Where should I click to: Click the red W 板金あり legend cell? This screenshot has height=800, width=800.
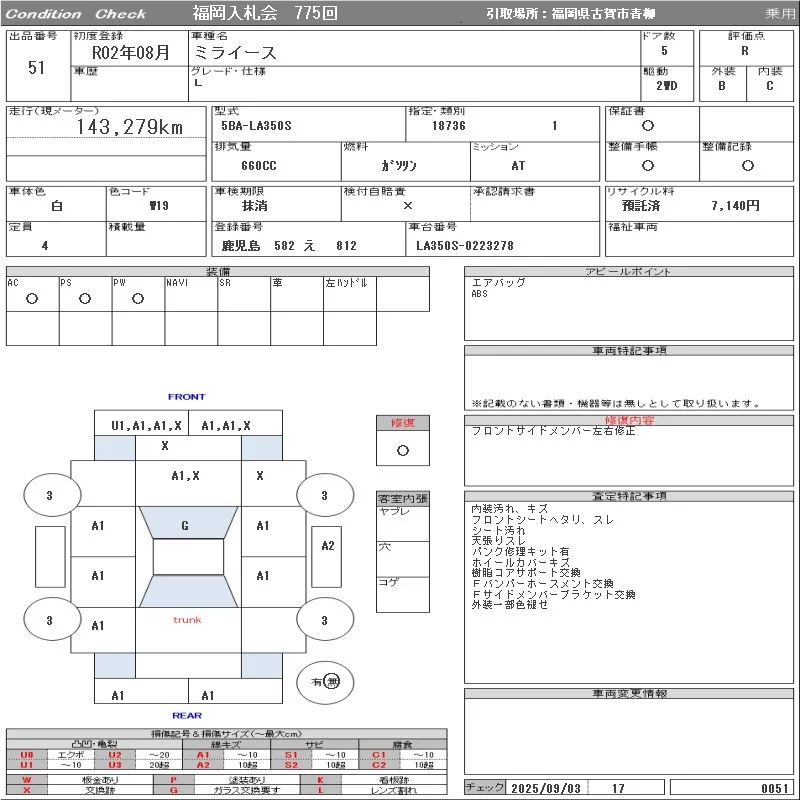pyautogui.click(x=27, y=779)
